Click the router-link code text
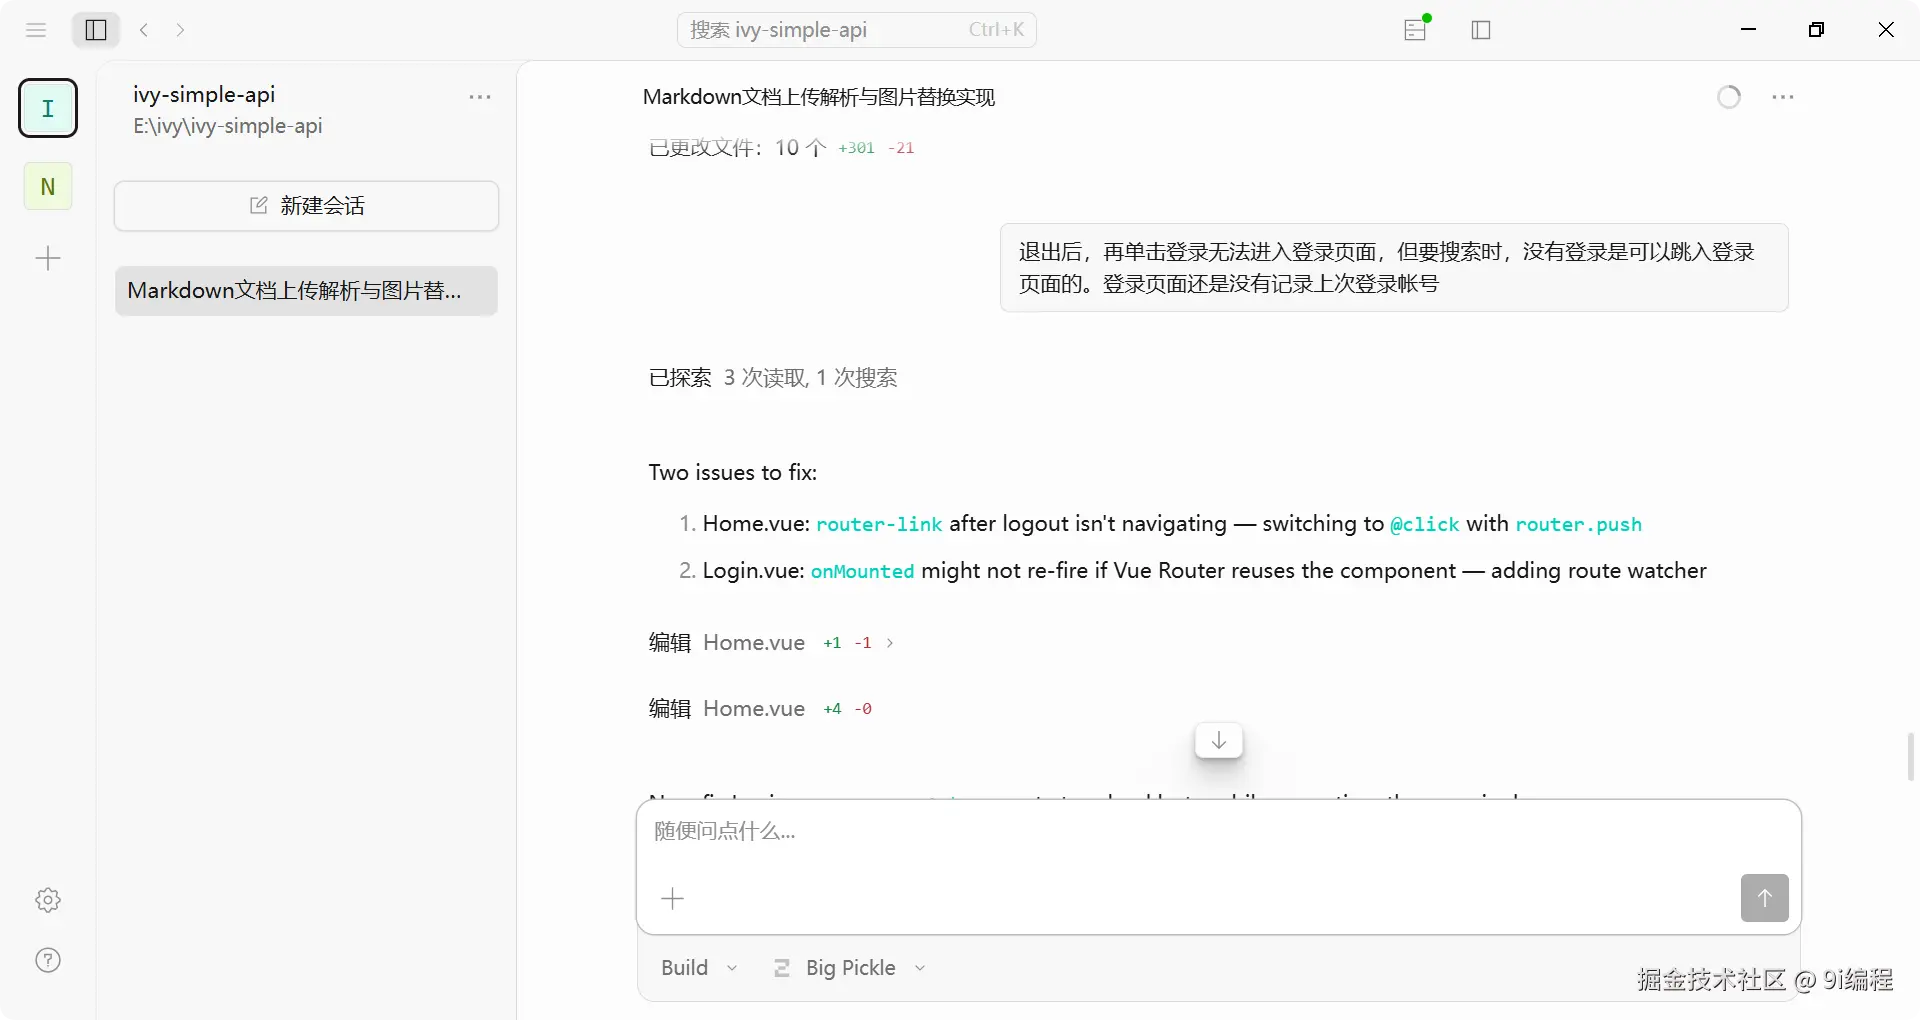This screenshot has width=1920, height=1020. pyautogui.click(x=879, y=525)
